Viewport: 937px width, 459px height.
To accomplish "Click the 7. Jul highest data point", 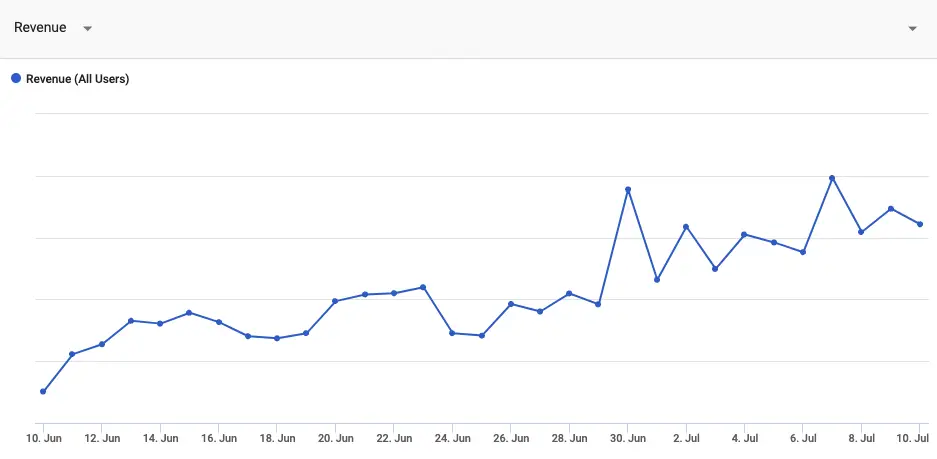I will pyautogui.click(x=832, y=178).
